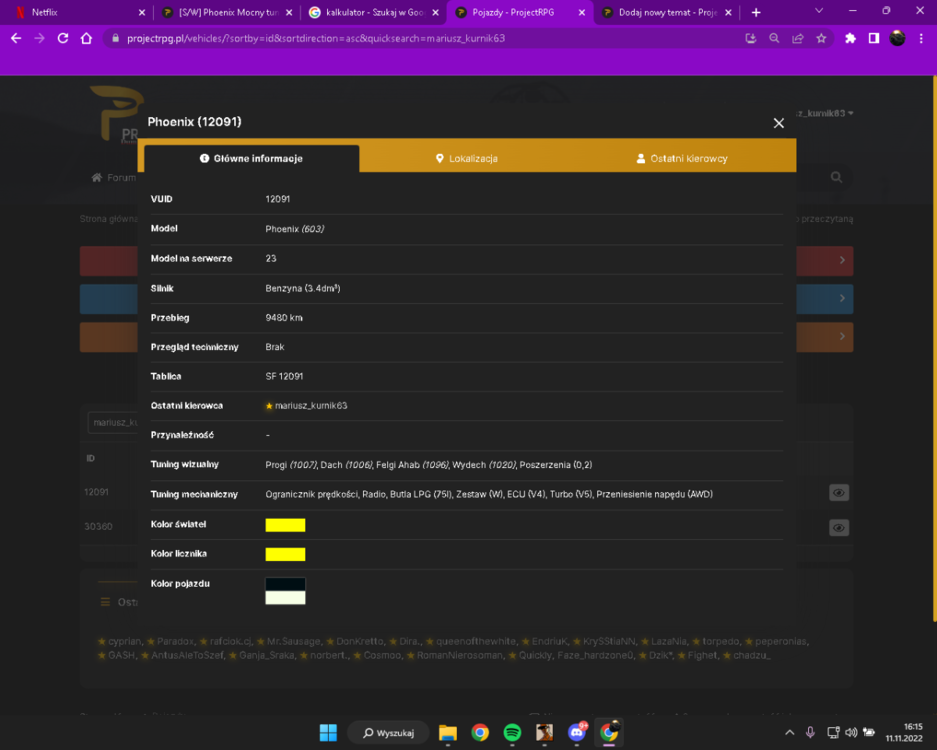
Task: Reload the page with refresh icon
Action: click(x=63, y=38)
